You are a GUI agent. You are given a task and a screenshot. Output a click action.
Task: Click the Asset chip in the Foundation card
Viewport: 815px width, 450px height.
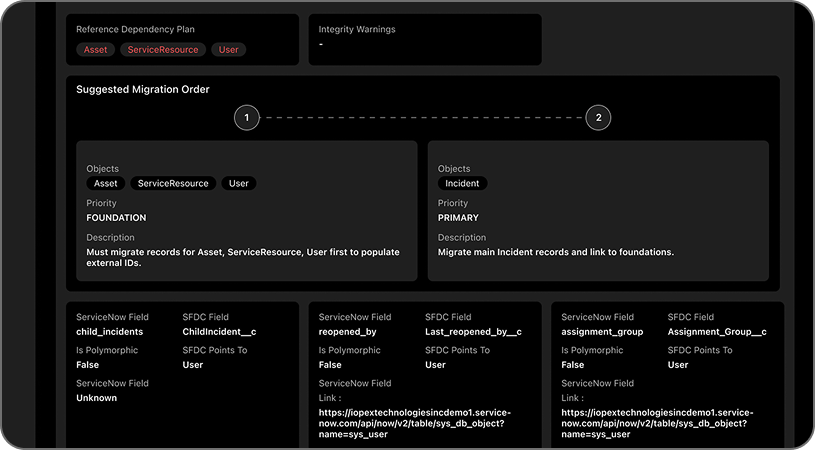105,183
